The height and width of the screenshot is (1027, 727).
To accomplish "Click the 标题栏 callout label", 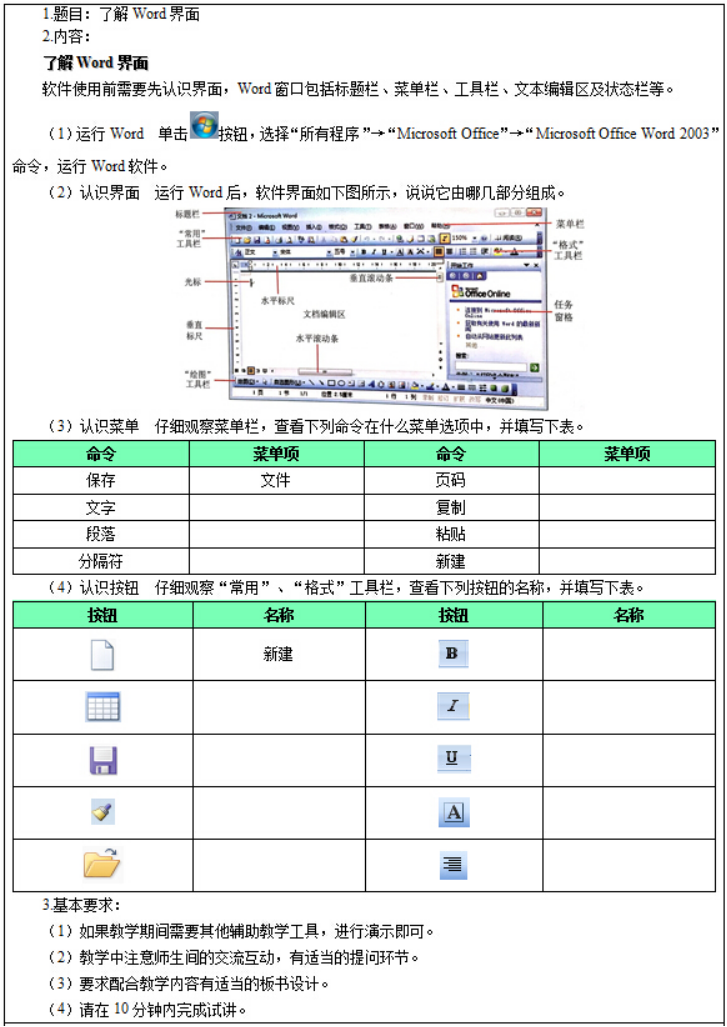I will (x=187, y=214).
